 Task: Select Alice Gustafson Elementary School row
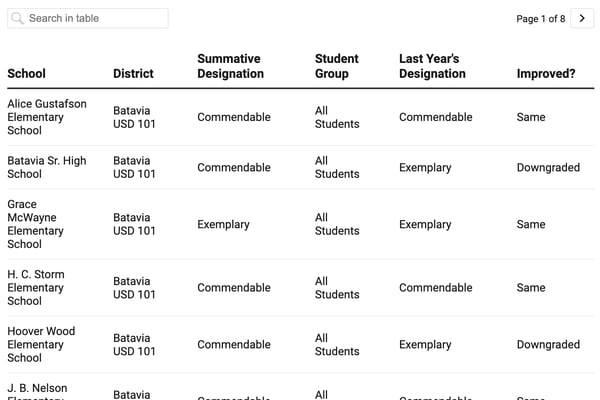[x=47, y=117]
